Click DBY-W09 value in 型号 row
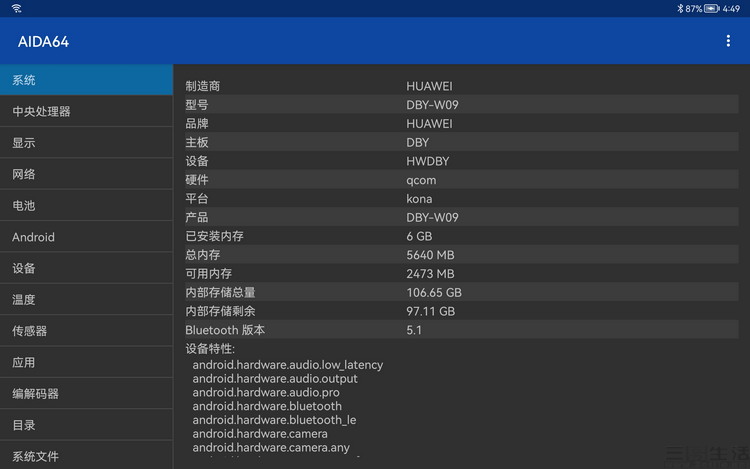The width and height of the screenshot is (750, 469). [432, 105]
